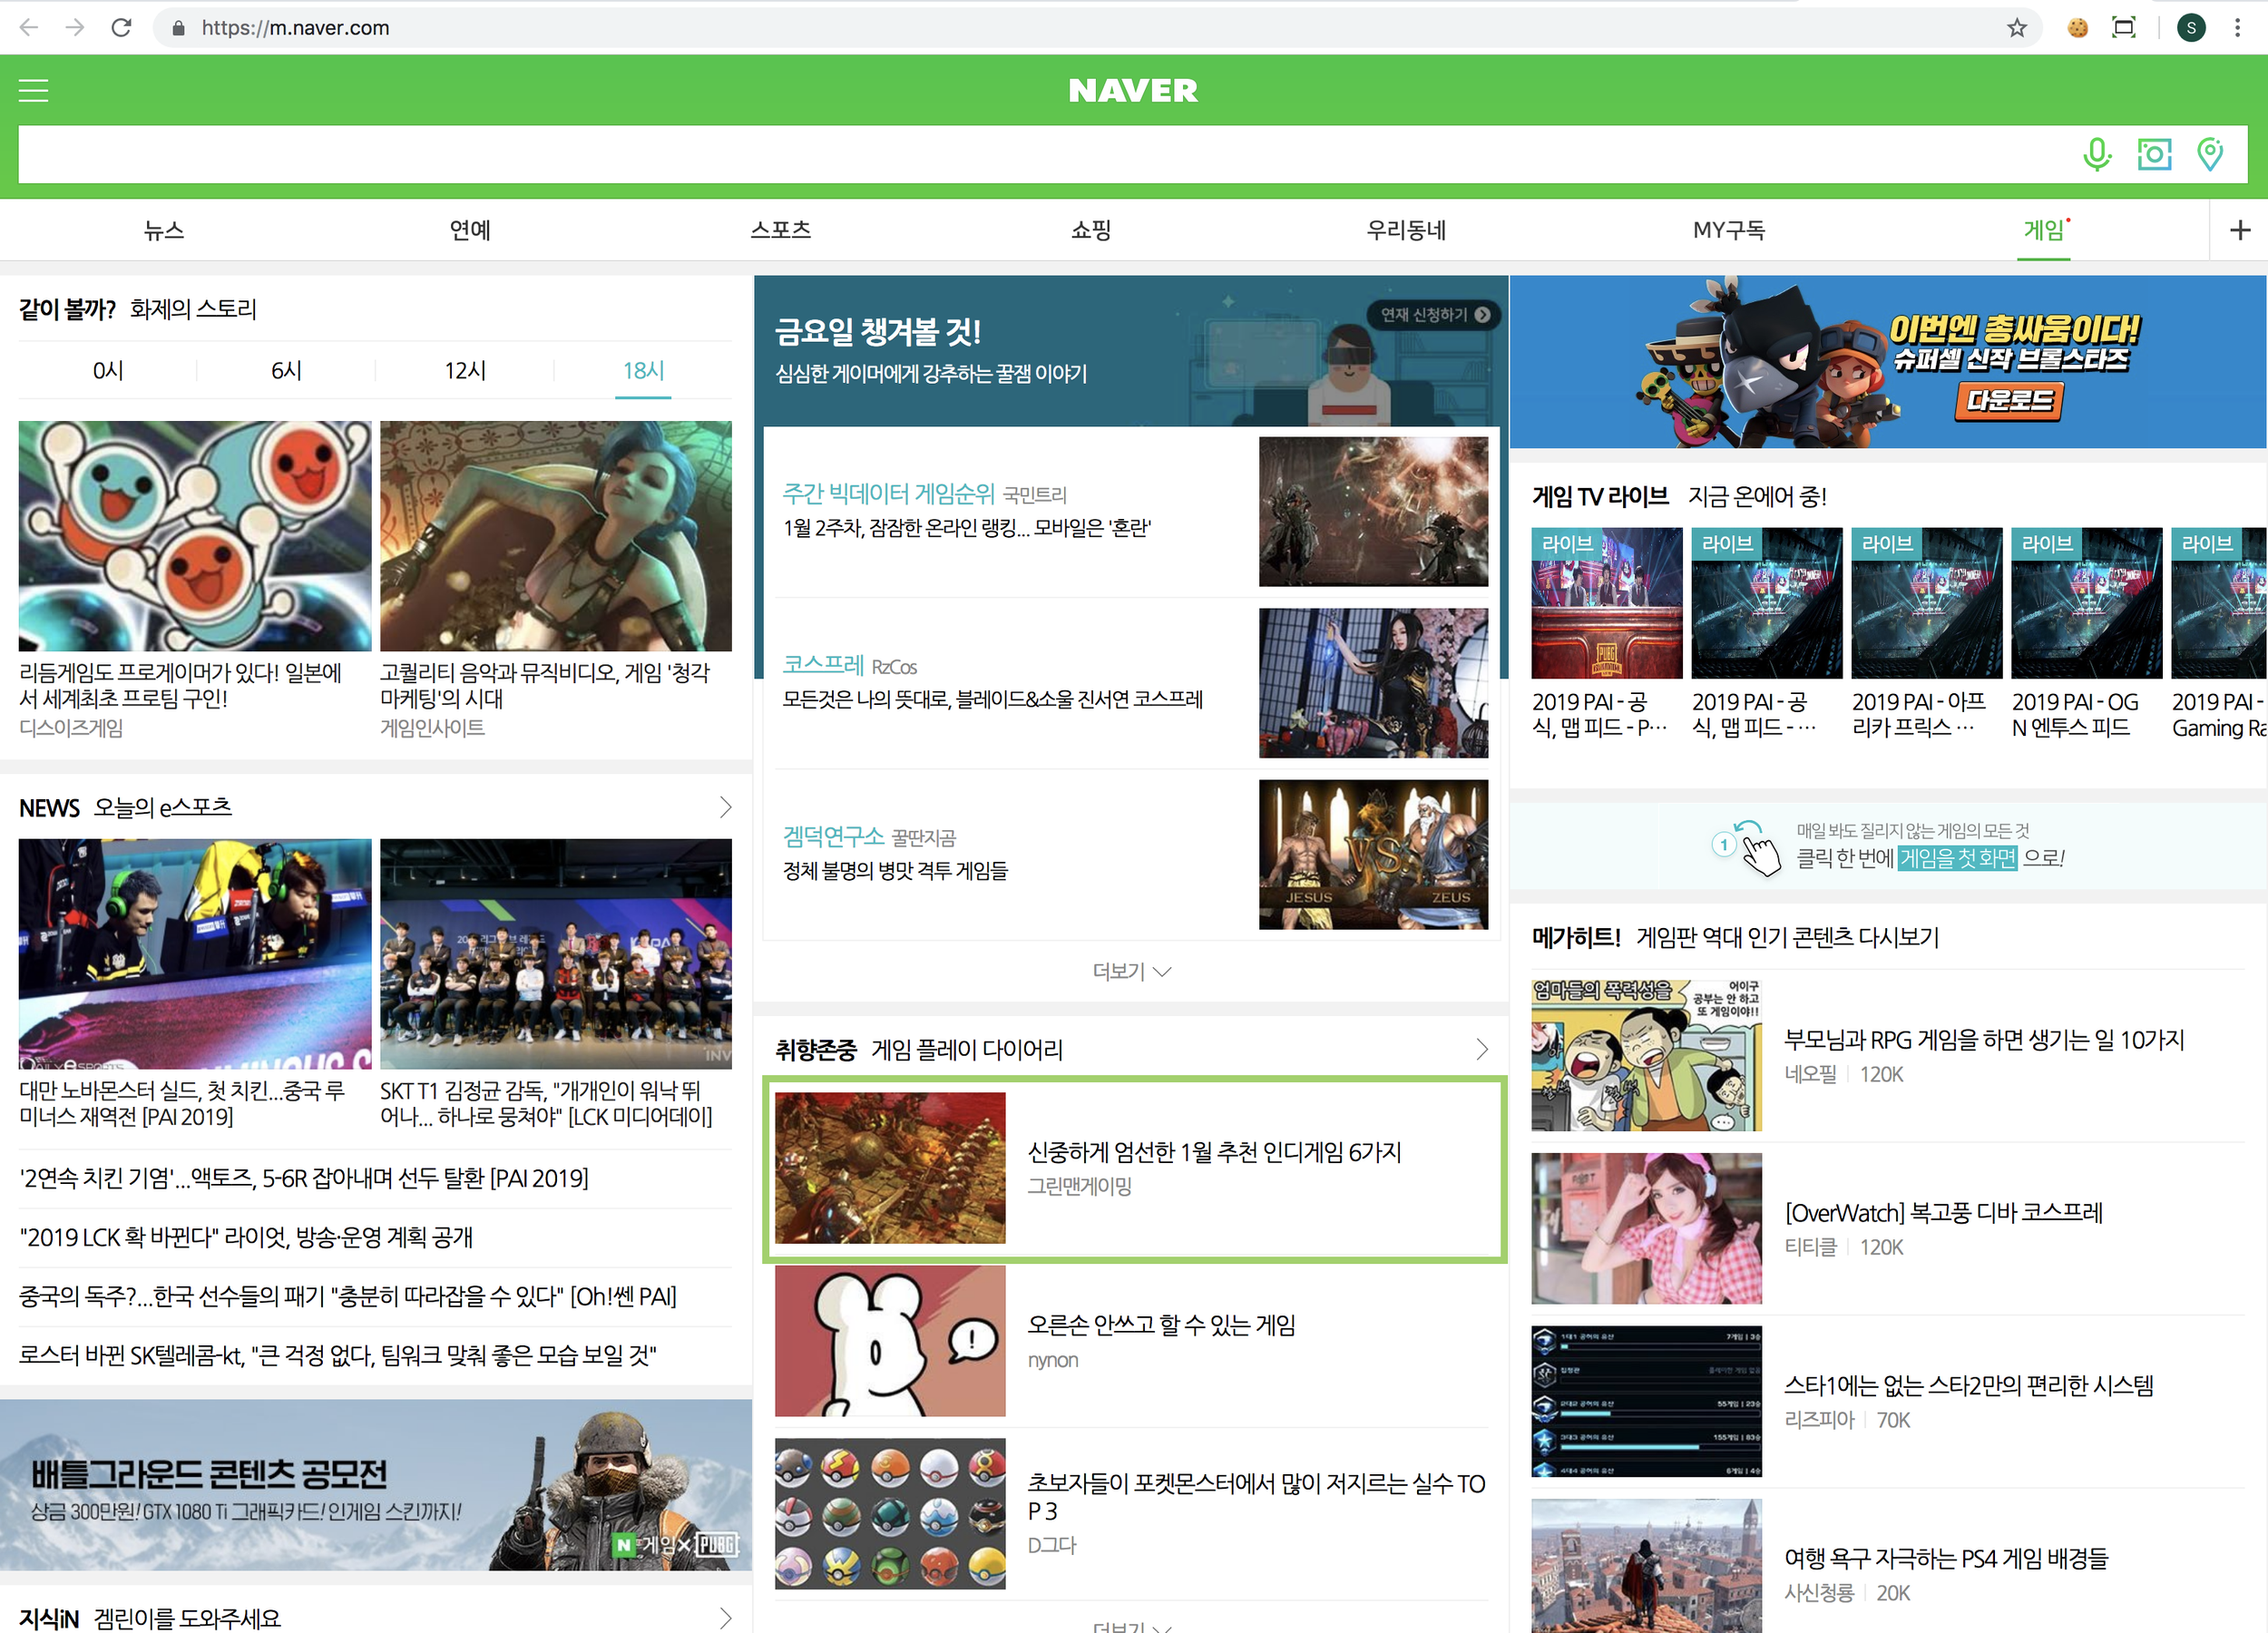Expand 더보기 below 겜덕연구소 article
The image size is (2268, 1633).
coord(1131,971)
